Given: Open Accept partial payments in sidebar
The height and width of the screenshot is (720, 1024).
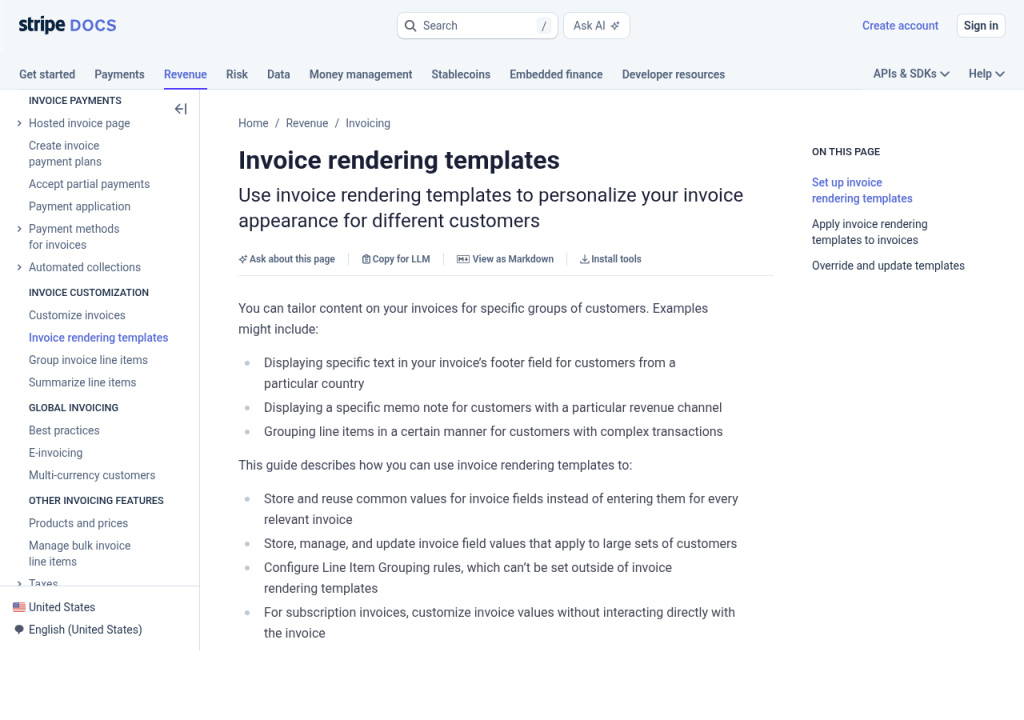Looking at the screenshot, I should click(89, 184).
